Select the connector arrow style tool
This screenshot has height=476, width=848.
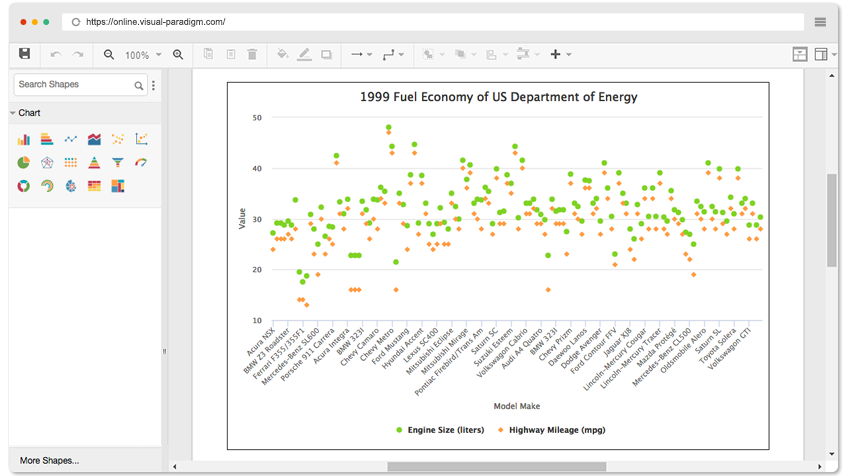click(356, 55)
